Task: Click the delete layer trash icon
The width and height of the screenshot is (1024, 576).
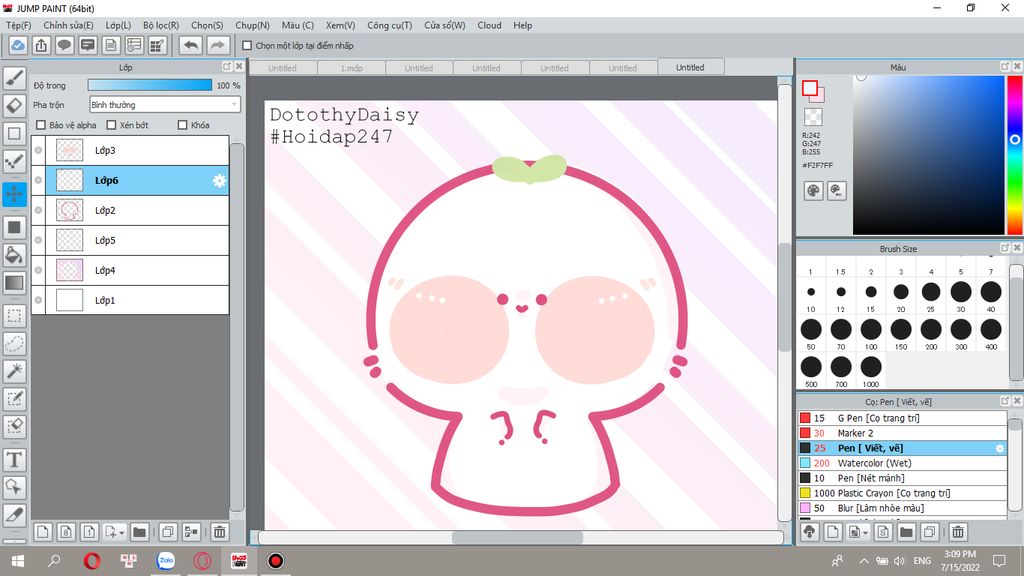Action: point(219,532)
